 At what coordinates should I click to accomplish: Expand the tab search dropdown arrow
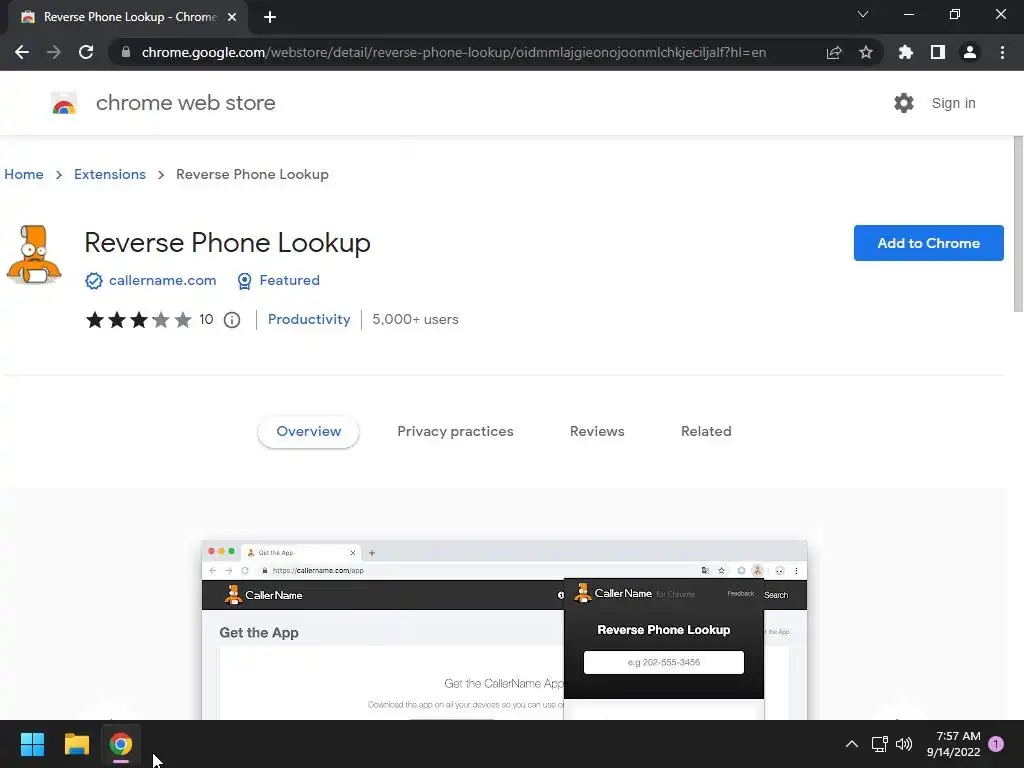tap(863, 14)
